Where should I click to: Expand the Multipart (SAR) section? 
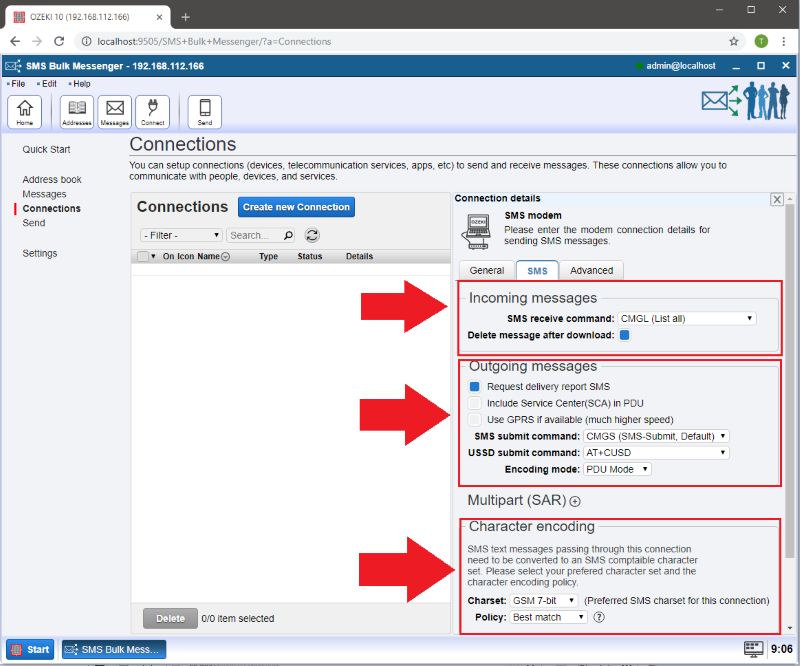(x=575, y=501)
